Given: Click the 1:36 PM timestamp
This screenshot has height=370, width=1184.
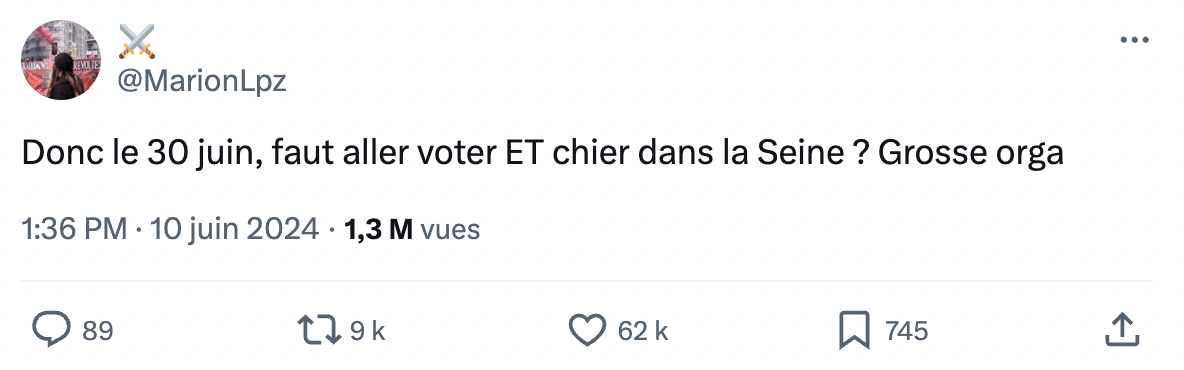Looking at the screenshot, I should (x=75, y=229).
